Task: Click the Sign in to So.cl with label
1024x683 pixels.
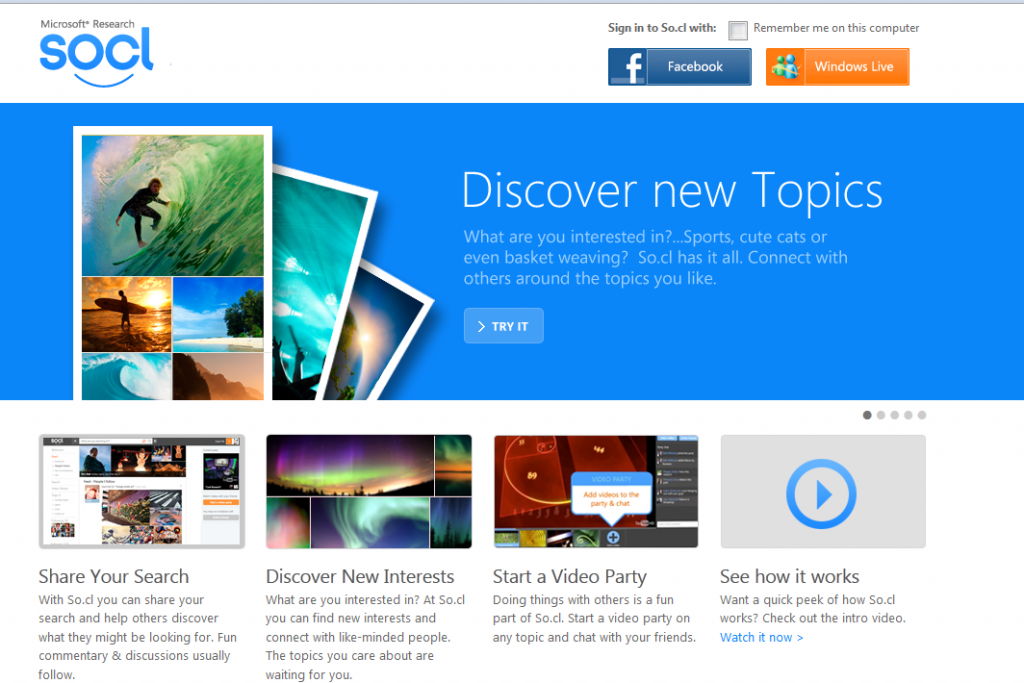Action: coord(662,28)
